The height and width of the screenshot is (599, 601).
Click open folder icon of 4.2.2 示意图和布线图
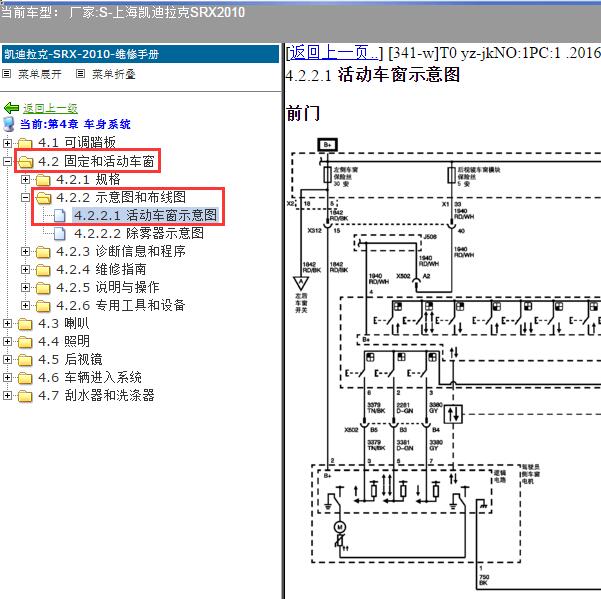point(43,198)
